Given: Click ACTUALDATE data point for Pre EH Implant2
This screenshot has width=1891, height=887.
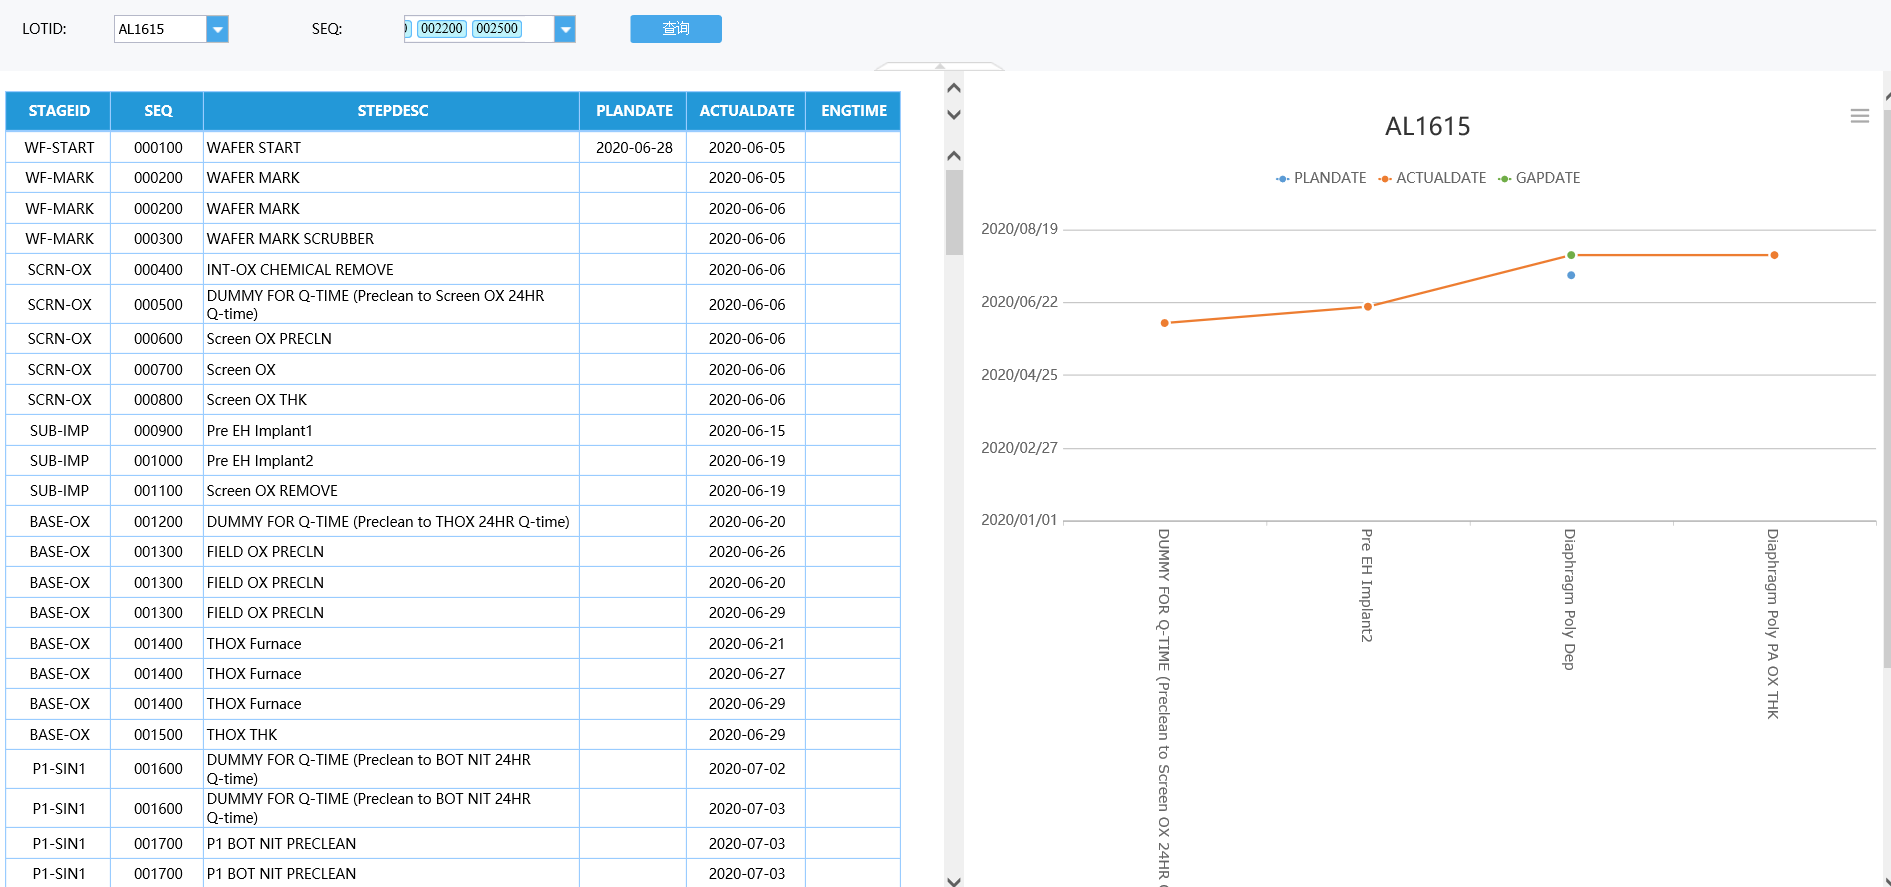Looking at the screenshot, I should coord(1368,307).
